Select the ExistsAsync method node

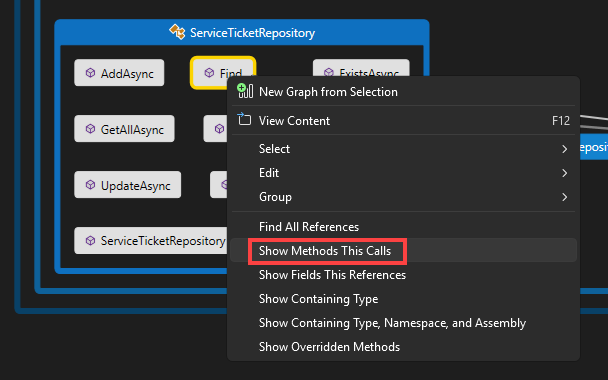pos(361,68)
